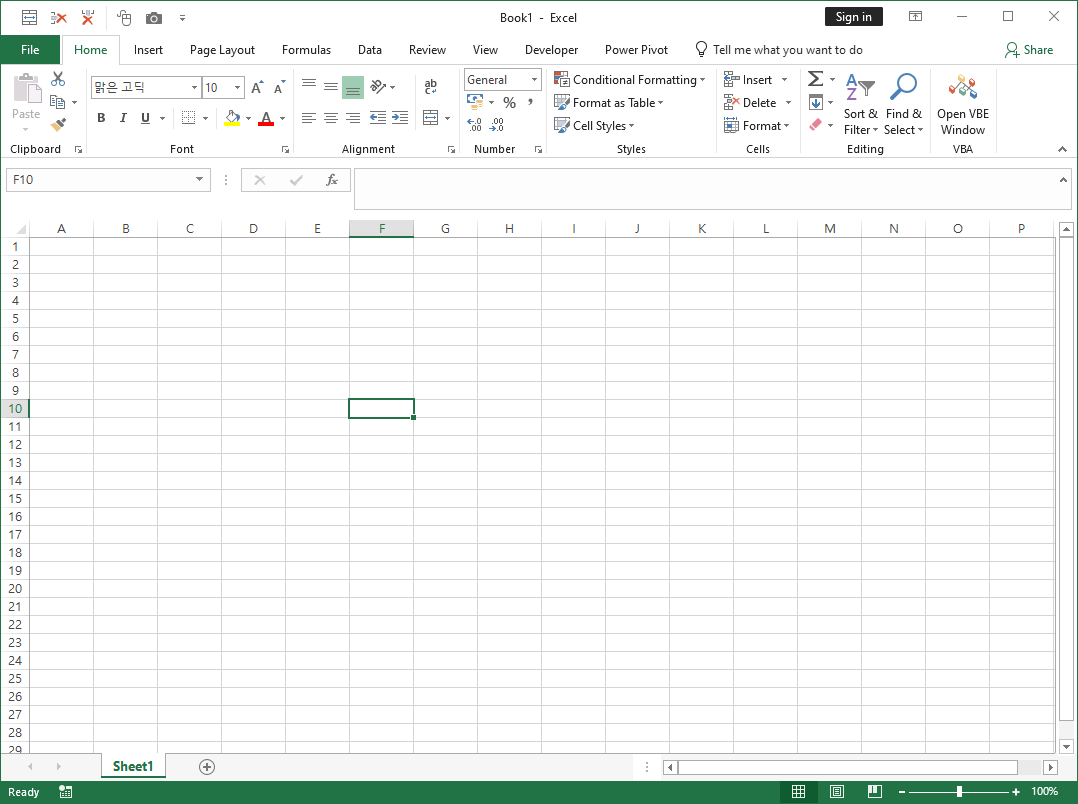Click the Increase Font Size icon
This screenshot has width=1078, height=804.
[x=256, y=87]
